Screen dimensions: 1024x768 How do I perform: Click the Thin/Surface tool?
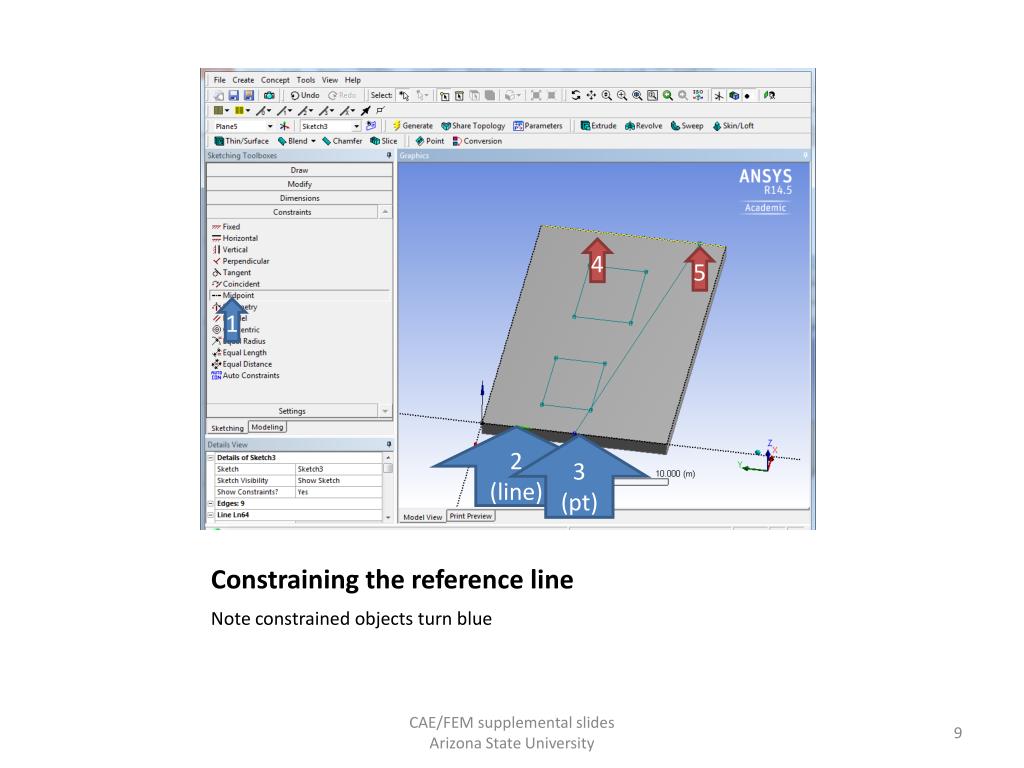242,141
